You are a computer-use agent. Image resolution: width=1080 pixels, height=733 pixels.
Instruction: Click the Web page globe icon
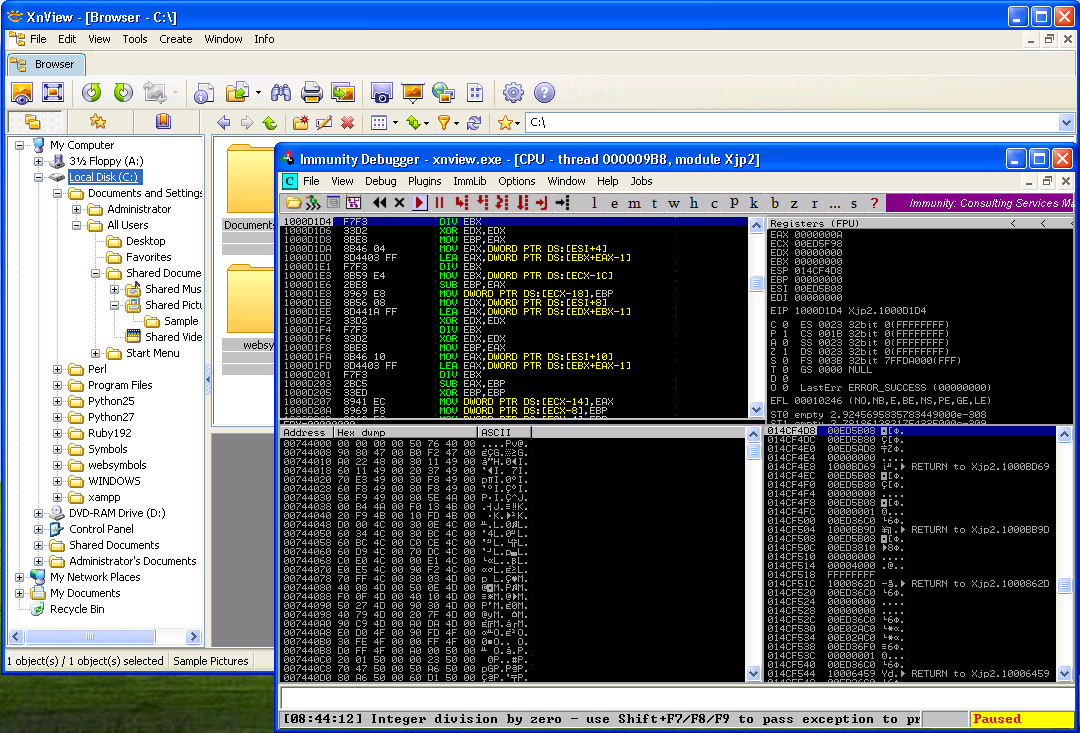tap(444, 93)
